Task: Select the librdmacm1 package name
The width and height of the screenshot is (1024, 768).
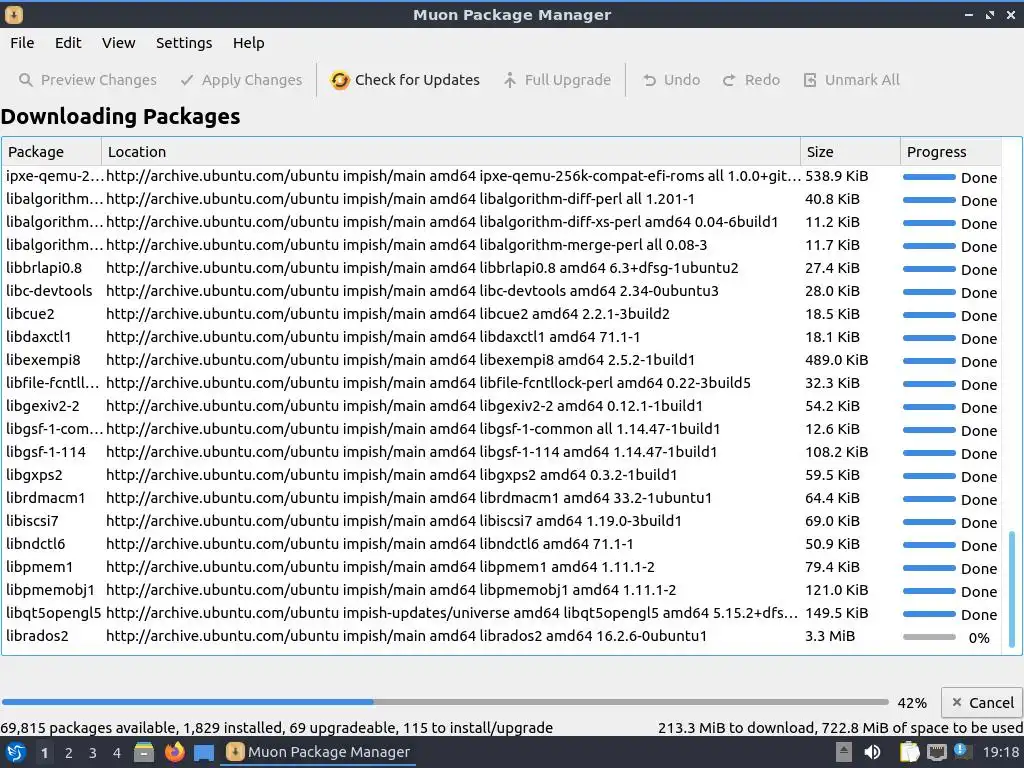Action: [46, 498]
